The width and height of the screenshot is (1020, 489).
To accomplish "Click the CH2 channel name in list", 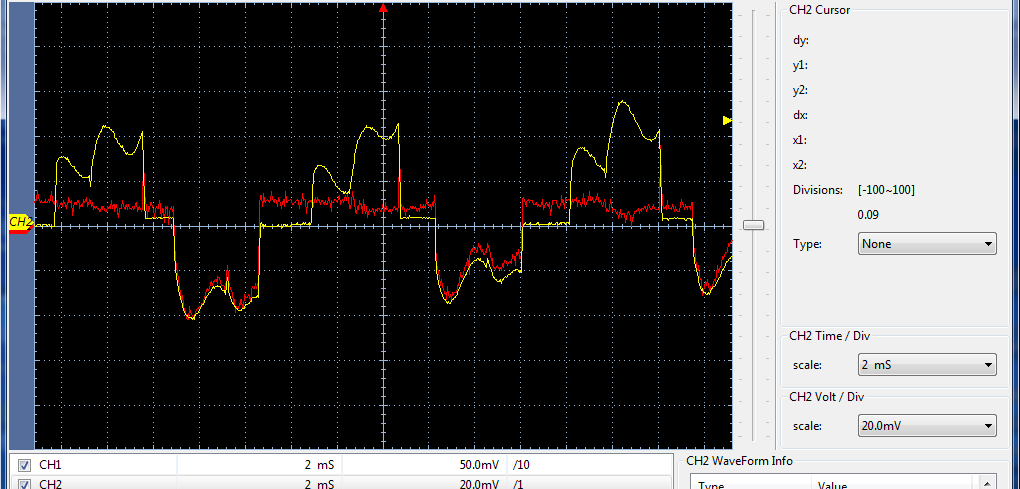I will pos(50,484).
